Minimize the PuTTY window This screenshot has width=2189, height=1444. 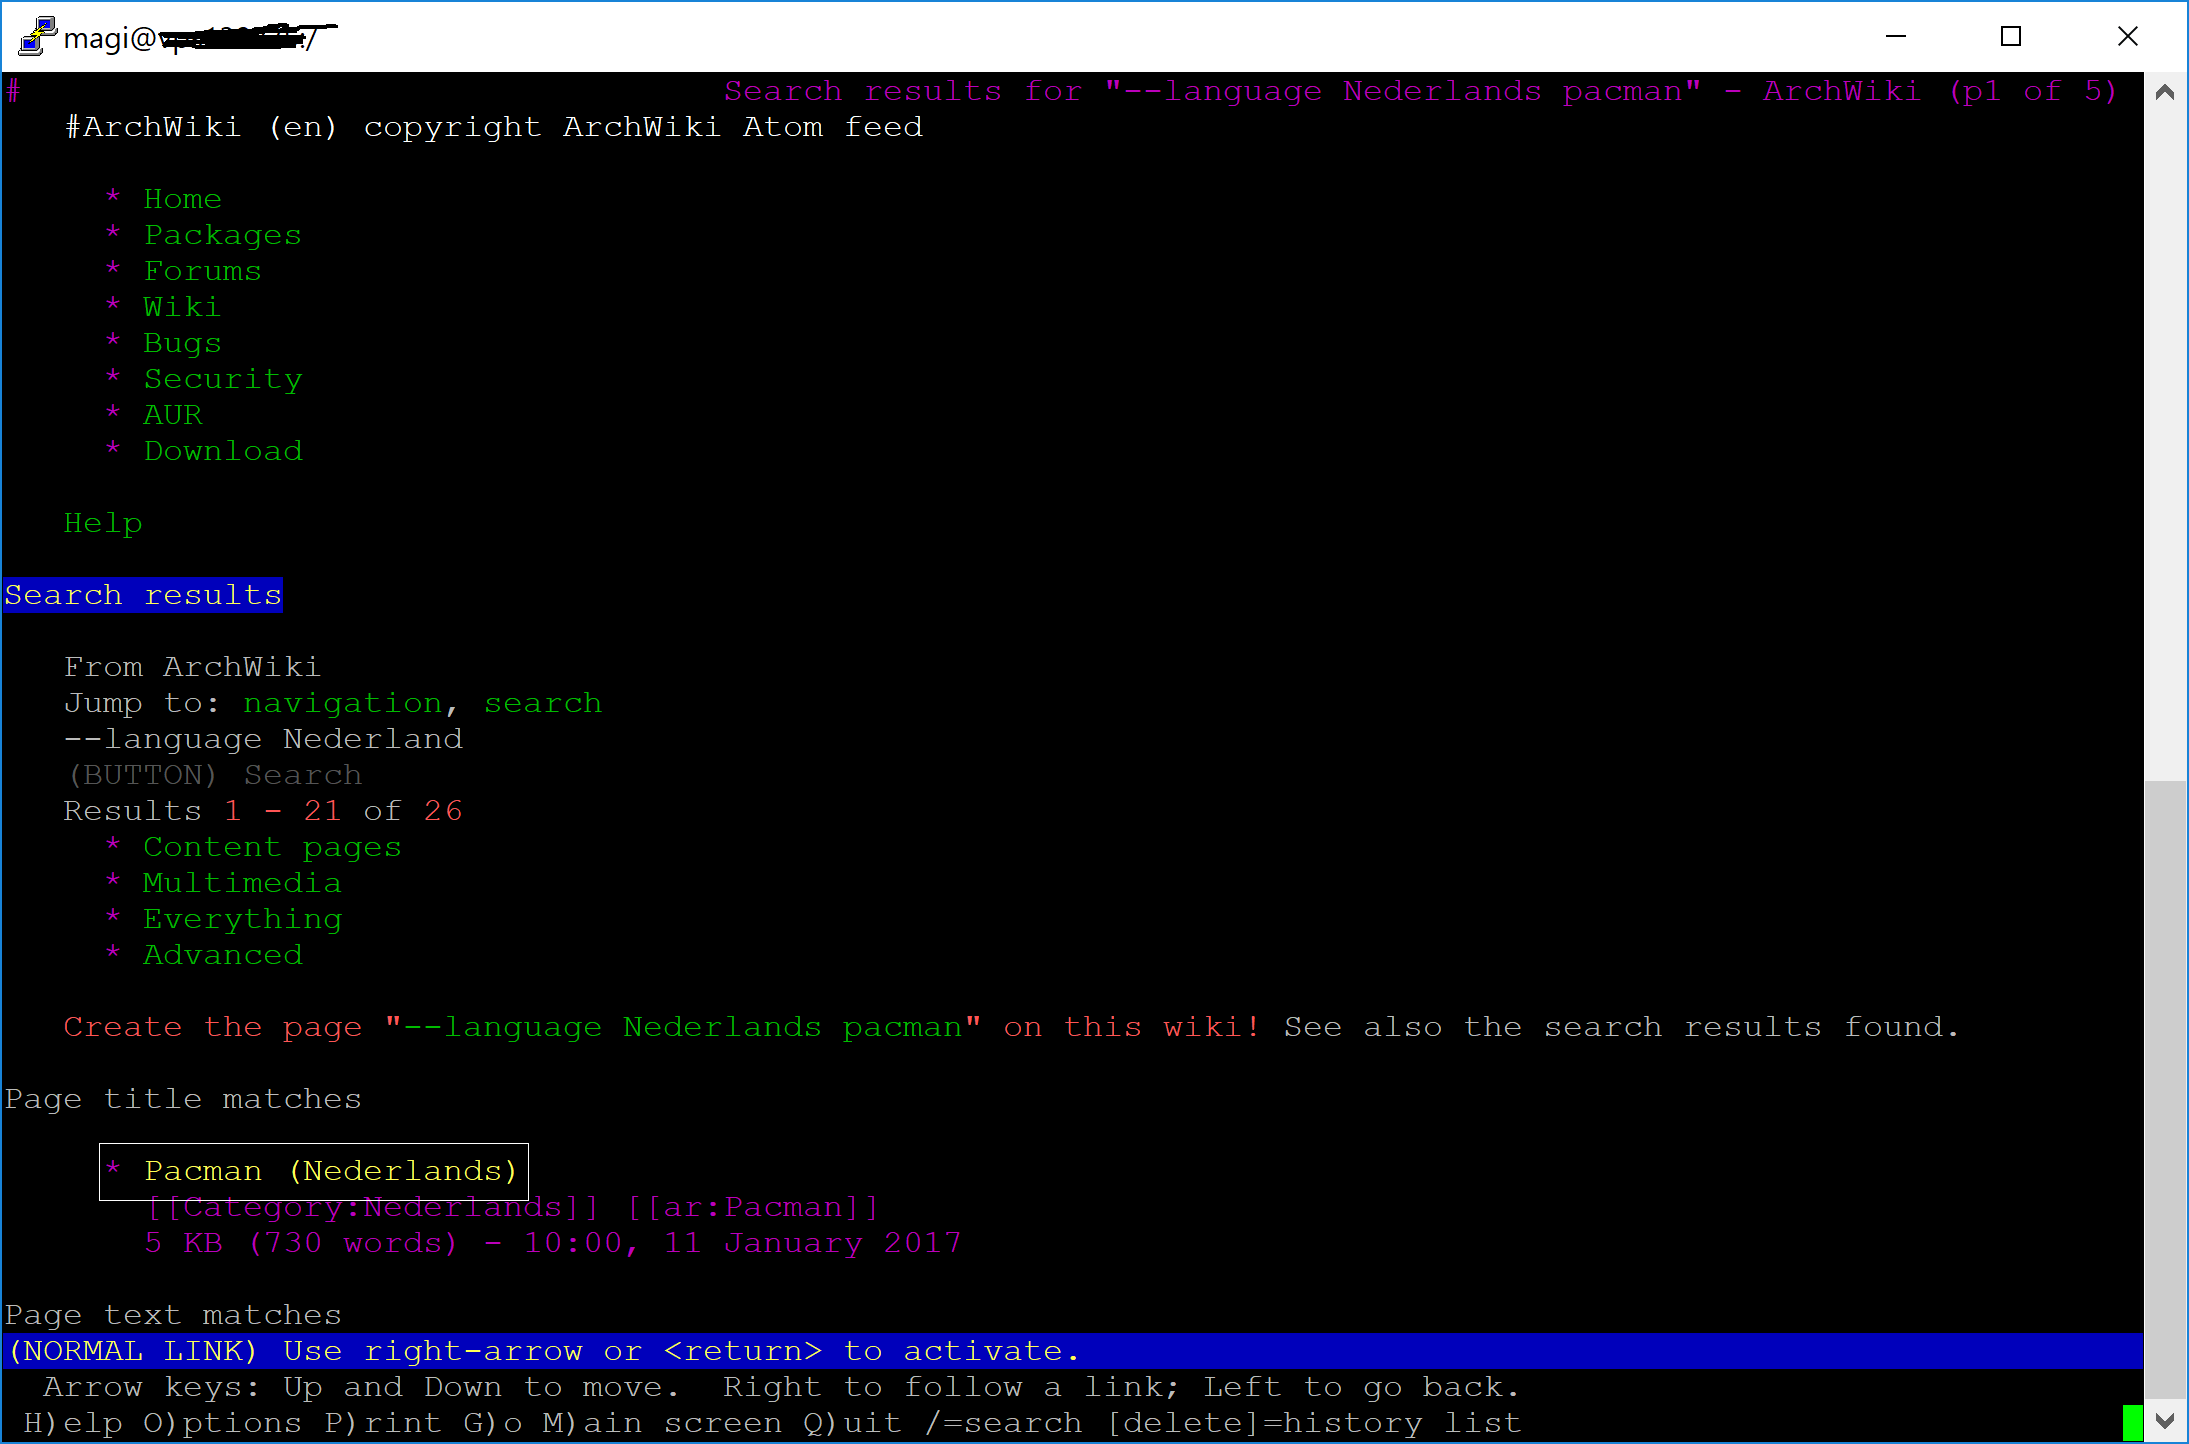tap(1896, 37)
